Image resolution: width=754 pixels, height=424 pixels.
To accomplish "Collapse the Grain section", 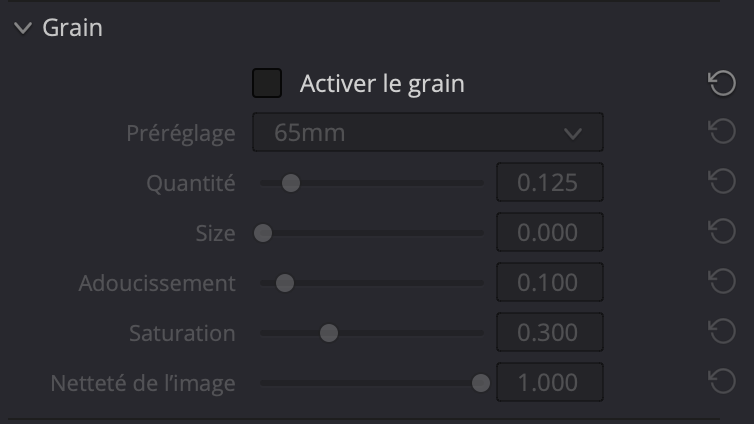I will (x=24, y=28).
